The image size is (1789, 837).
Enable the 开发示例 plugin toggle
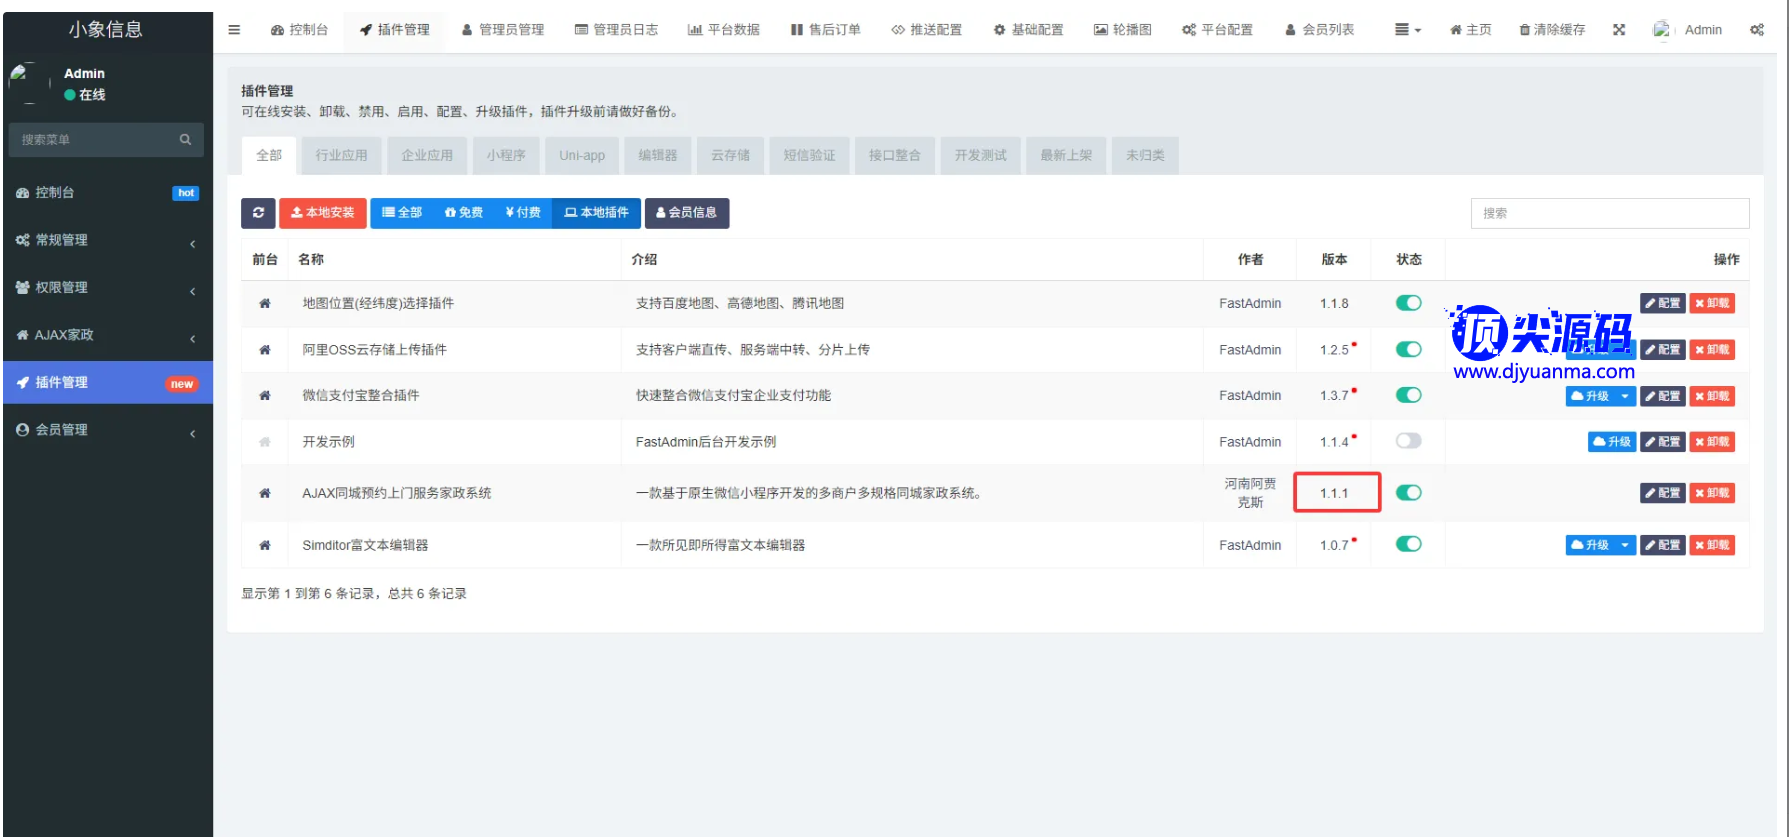pyautogui.click(x=1408, y=441)
